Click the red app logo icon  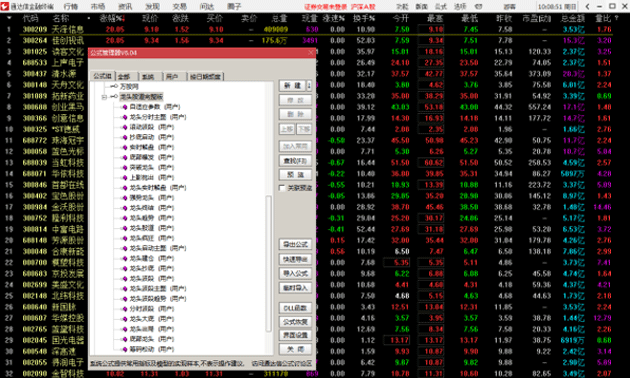(5, 6)
